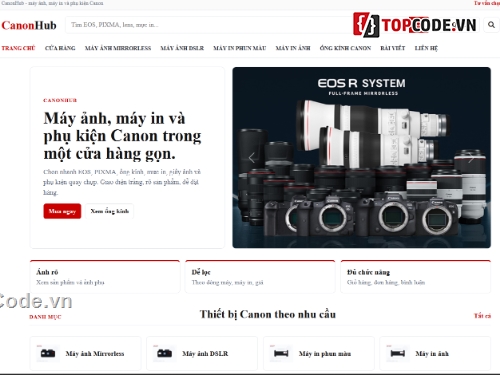Click the Máy in ảnh printer icon
This screenshot has height=375, width=500.
(x=398, y=353)
